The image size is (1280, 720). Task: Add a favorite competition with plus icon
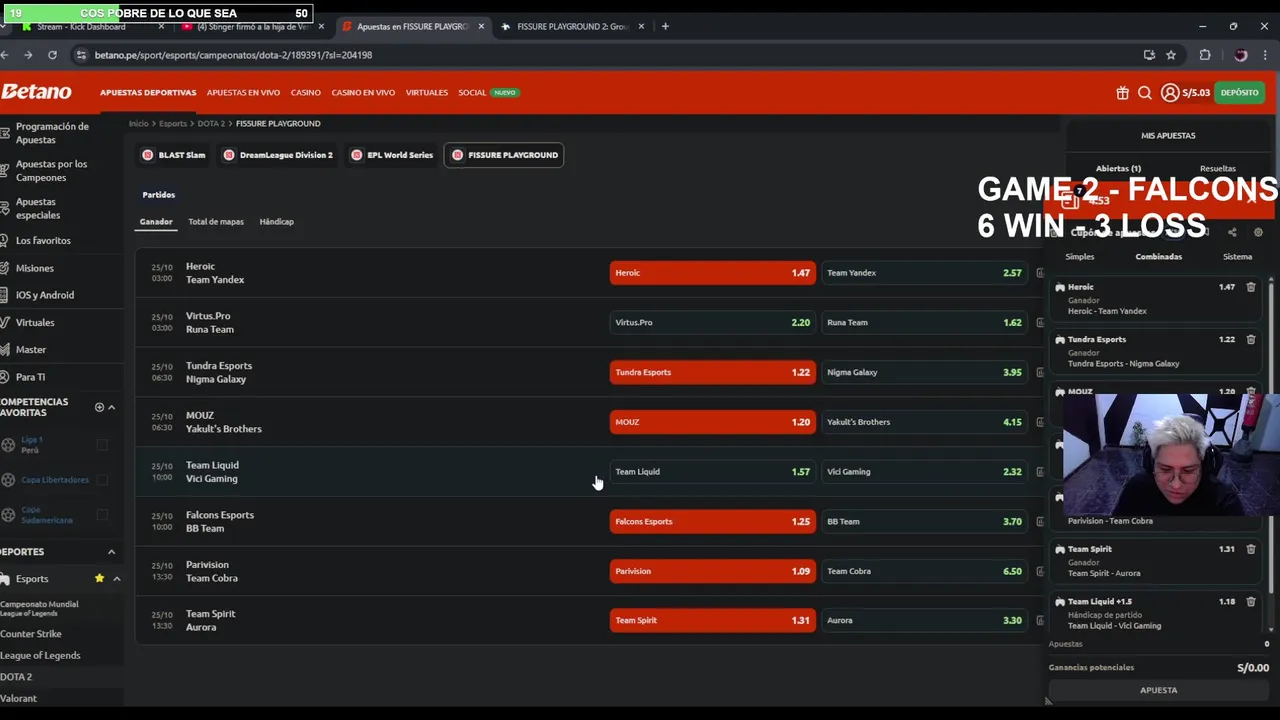click(99, 407)
